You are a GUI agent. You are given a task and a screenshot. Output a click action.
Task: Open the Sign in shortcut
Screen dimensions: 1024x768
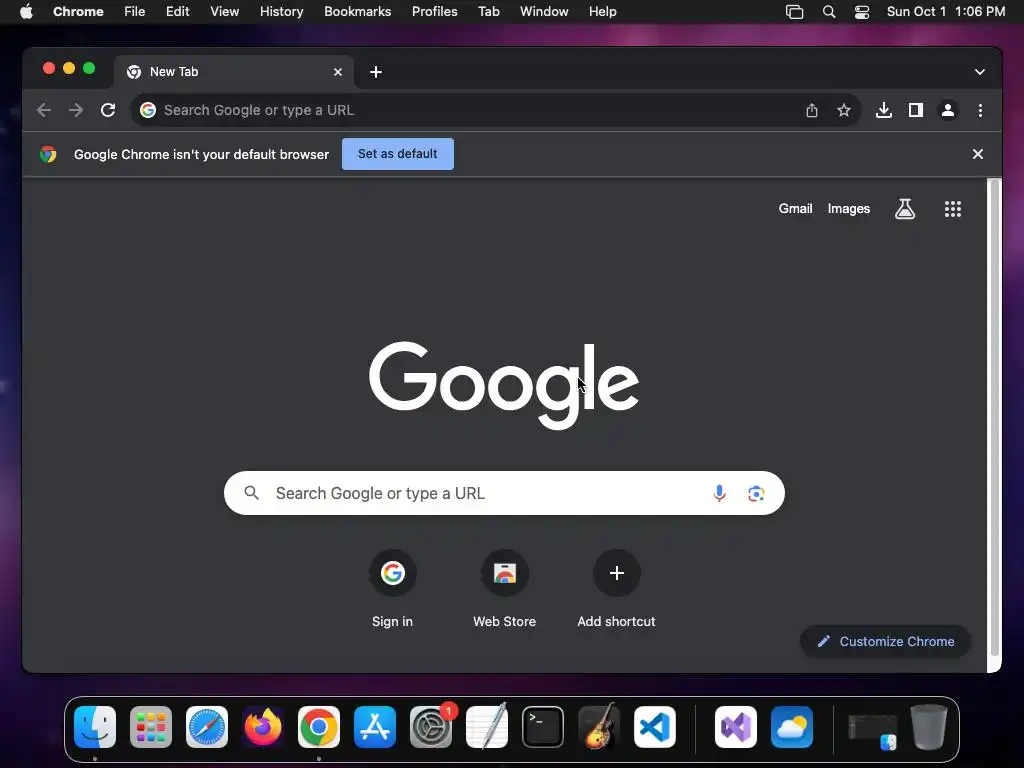click(392, 589)
